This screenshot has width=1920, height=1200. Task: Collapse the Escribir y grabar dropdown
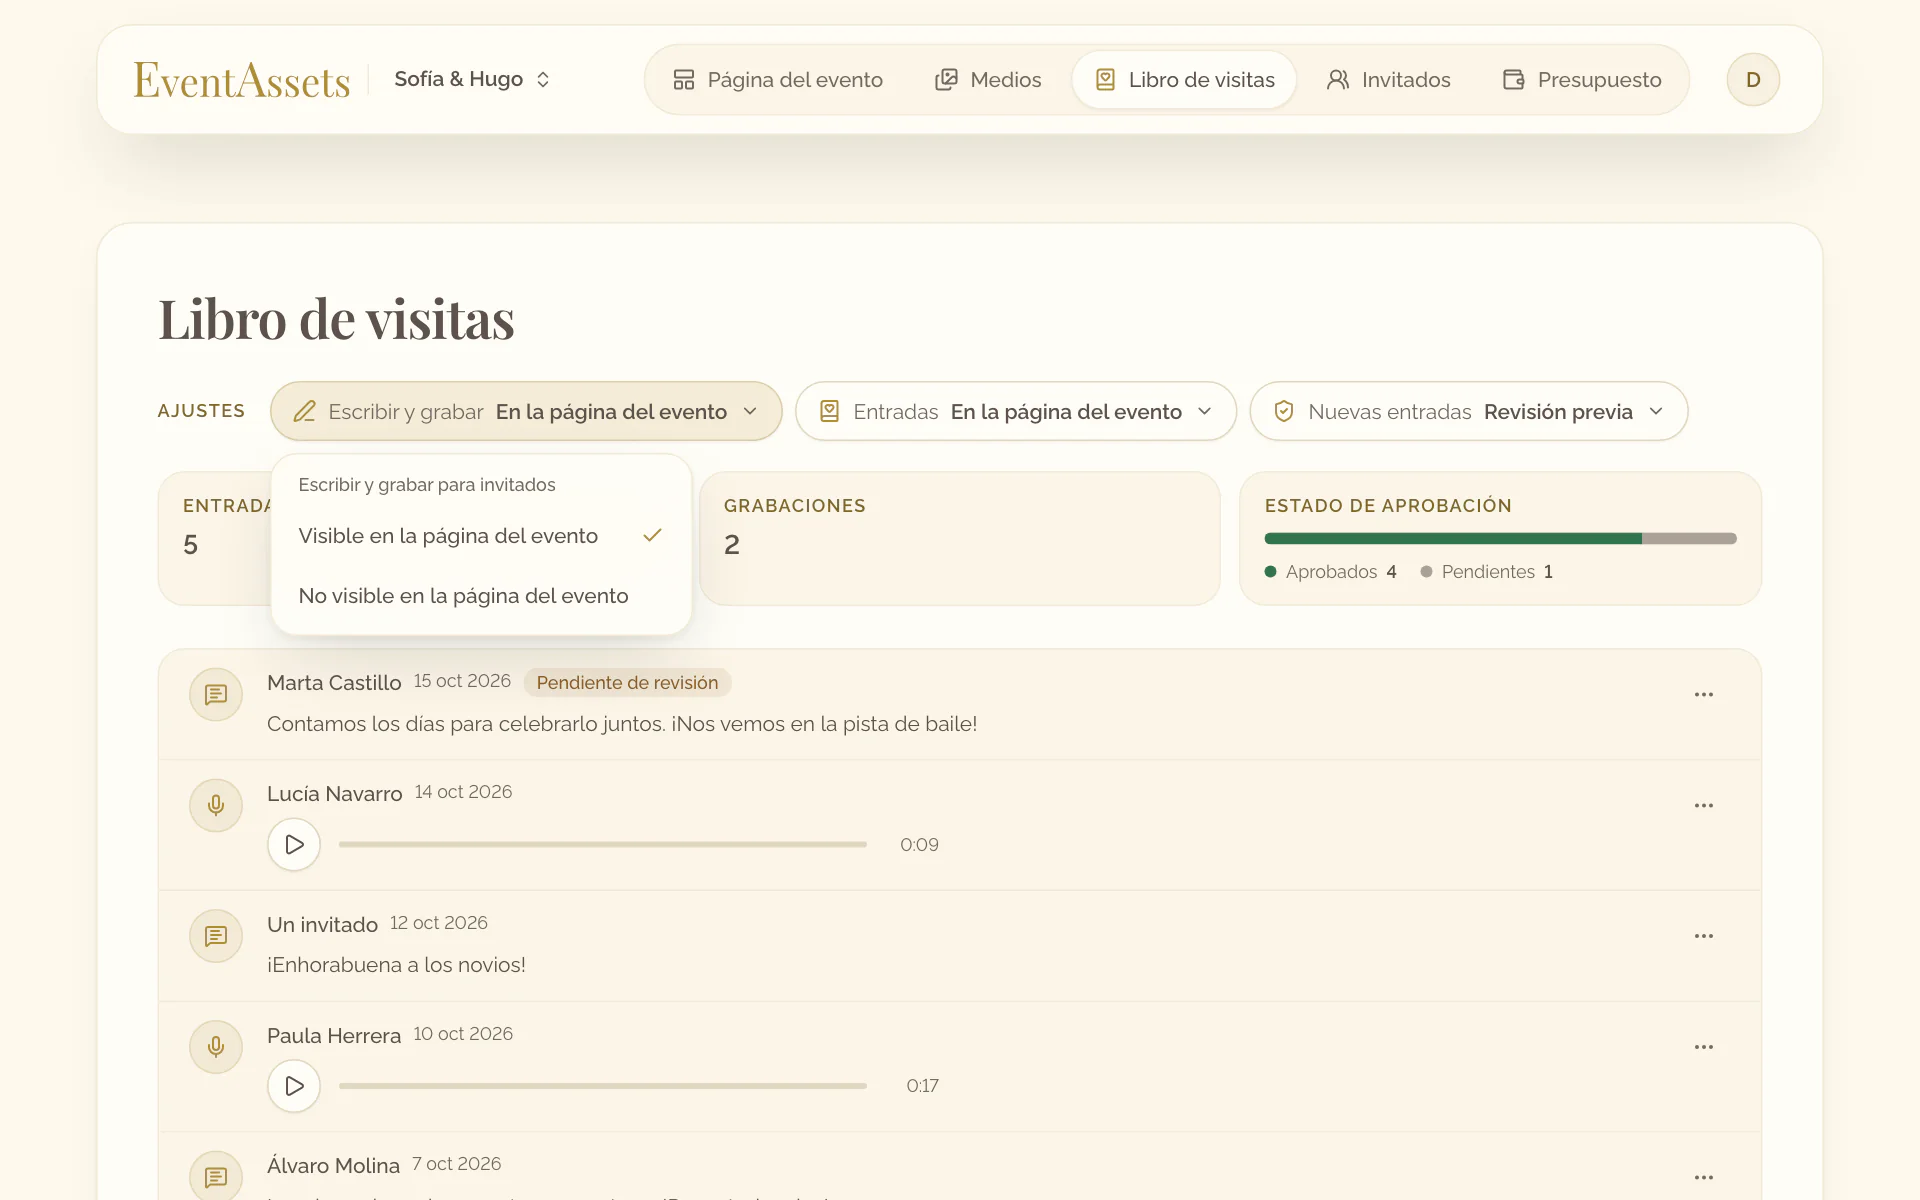click(526, 411)
